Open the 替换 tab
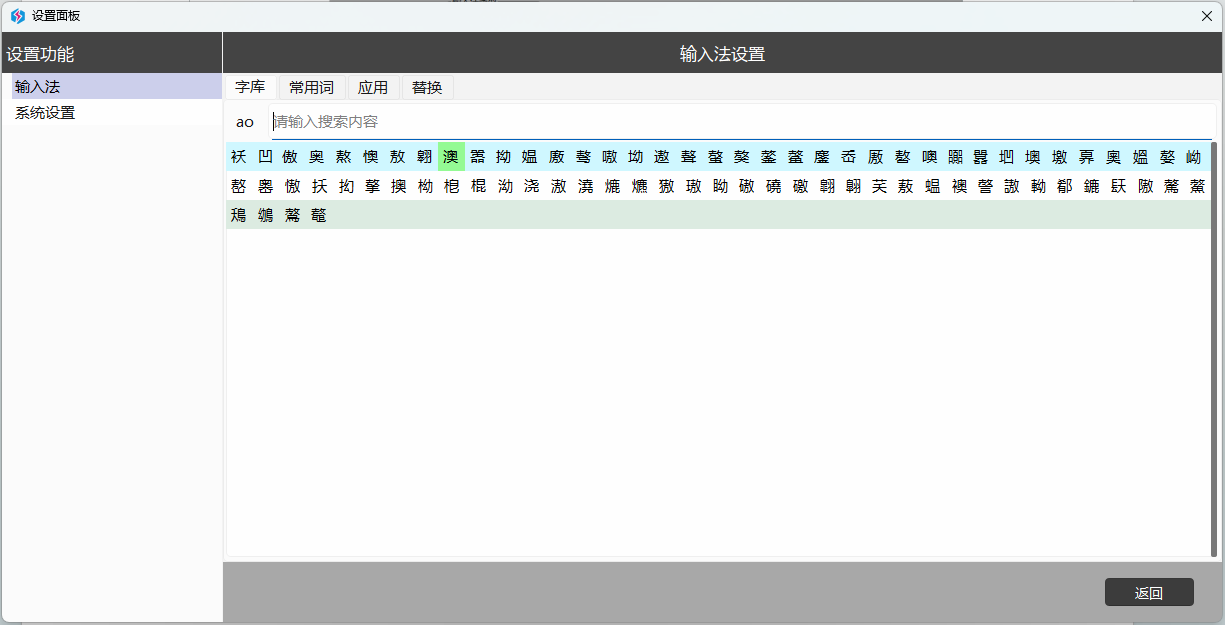1225x625 pixels. pos(427,88)
